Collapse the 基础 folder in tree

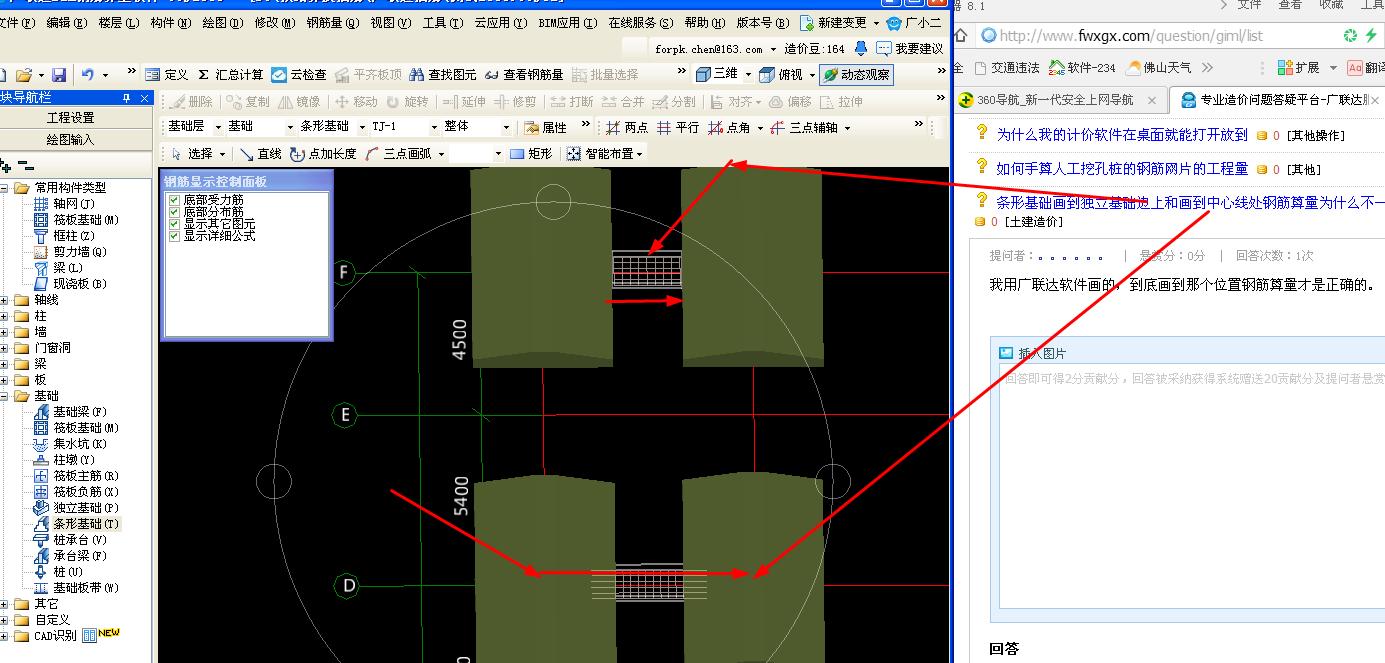point(5,396)
